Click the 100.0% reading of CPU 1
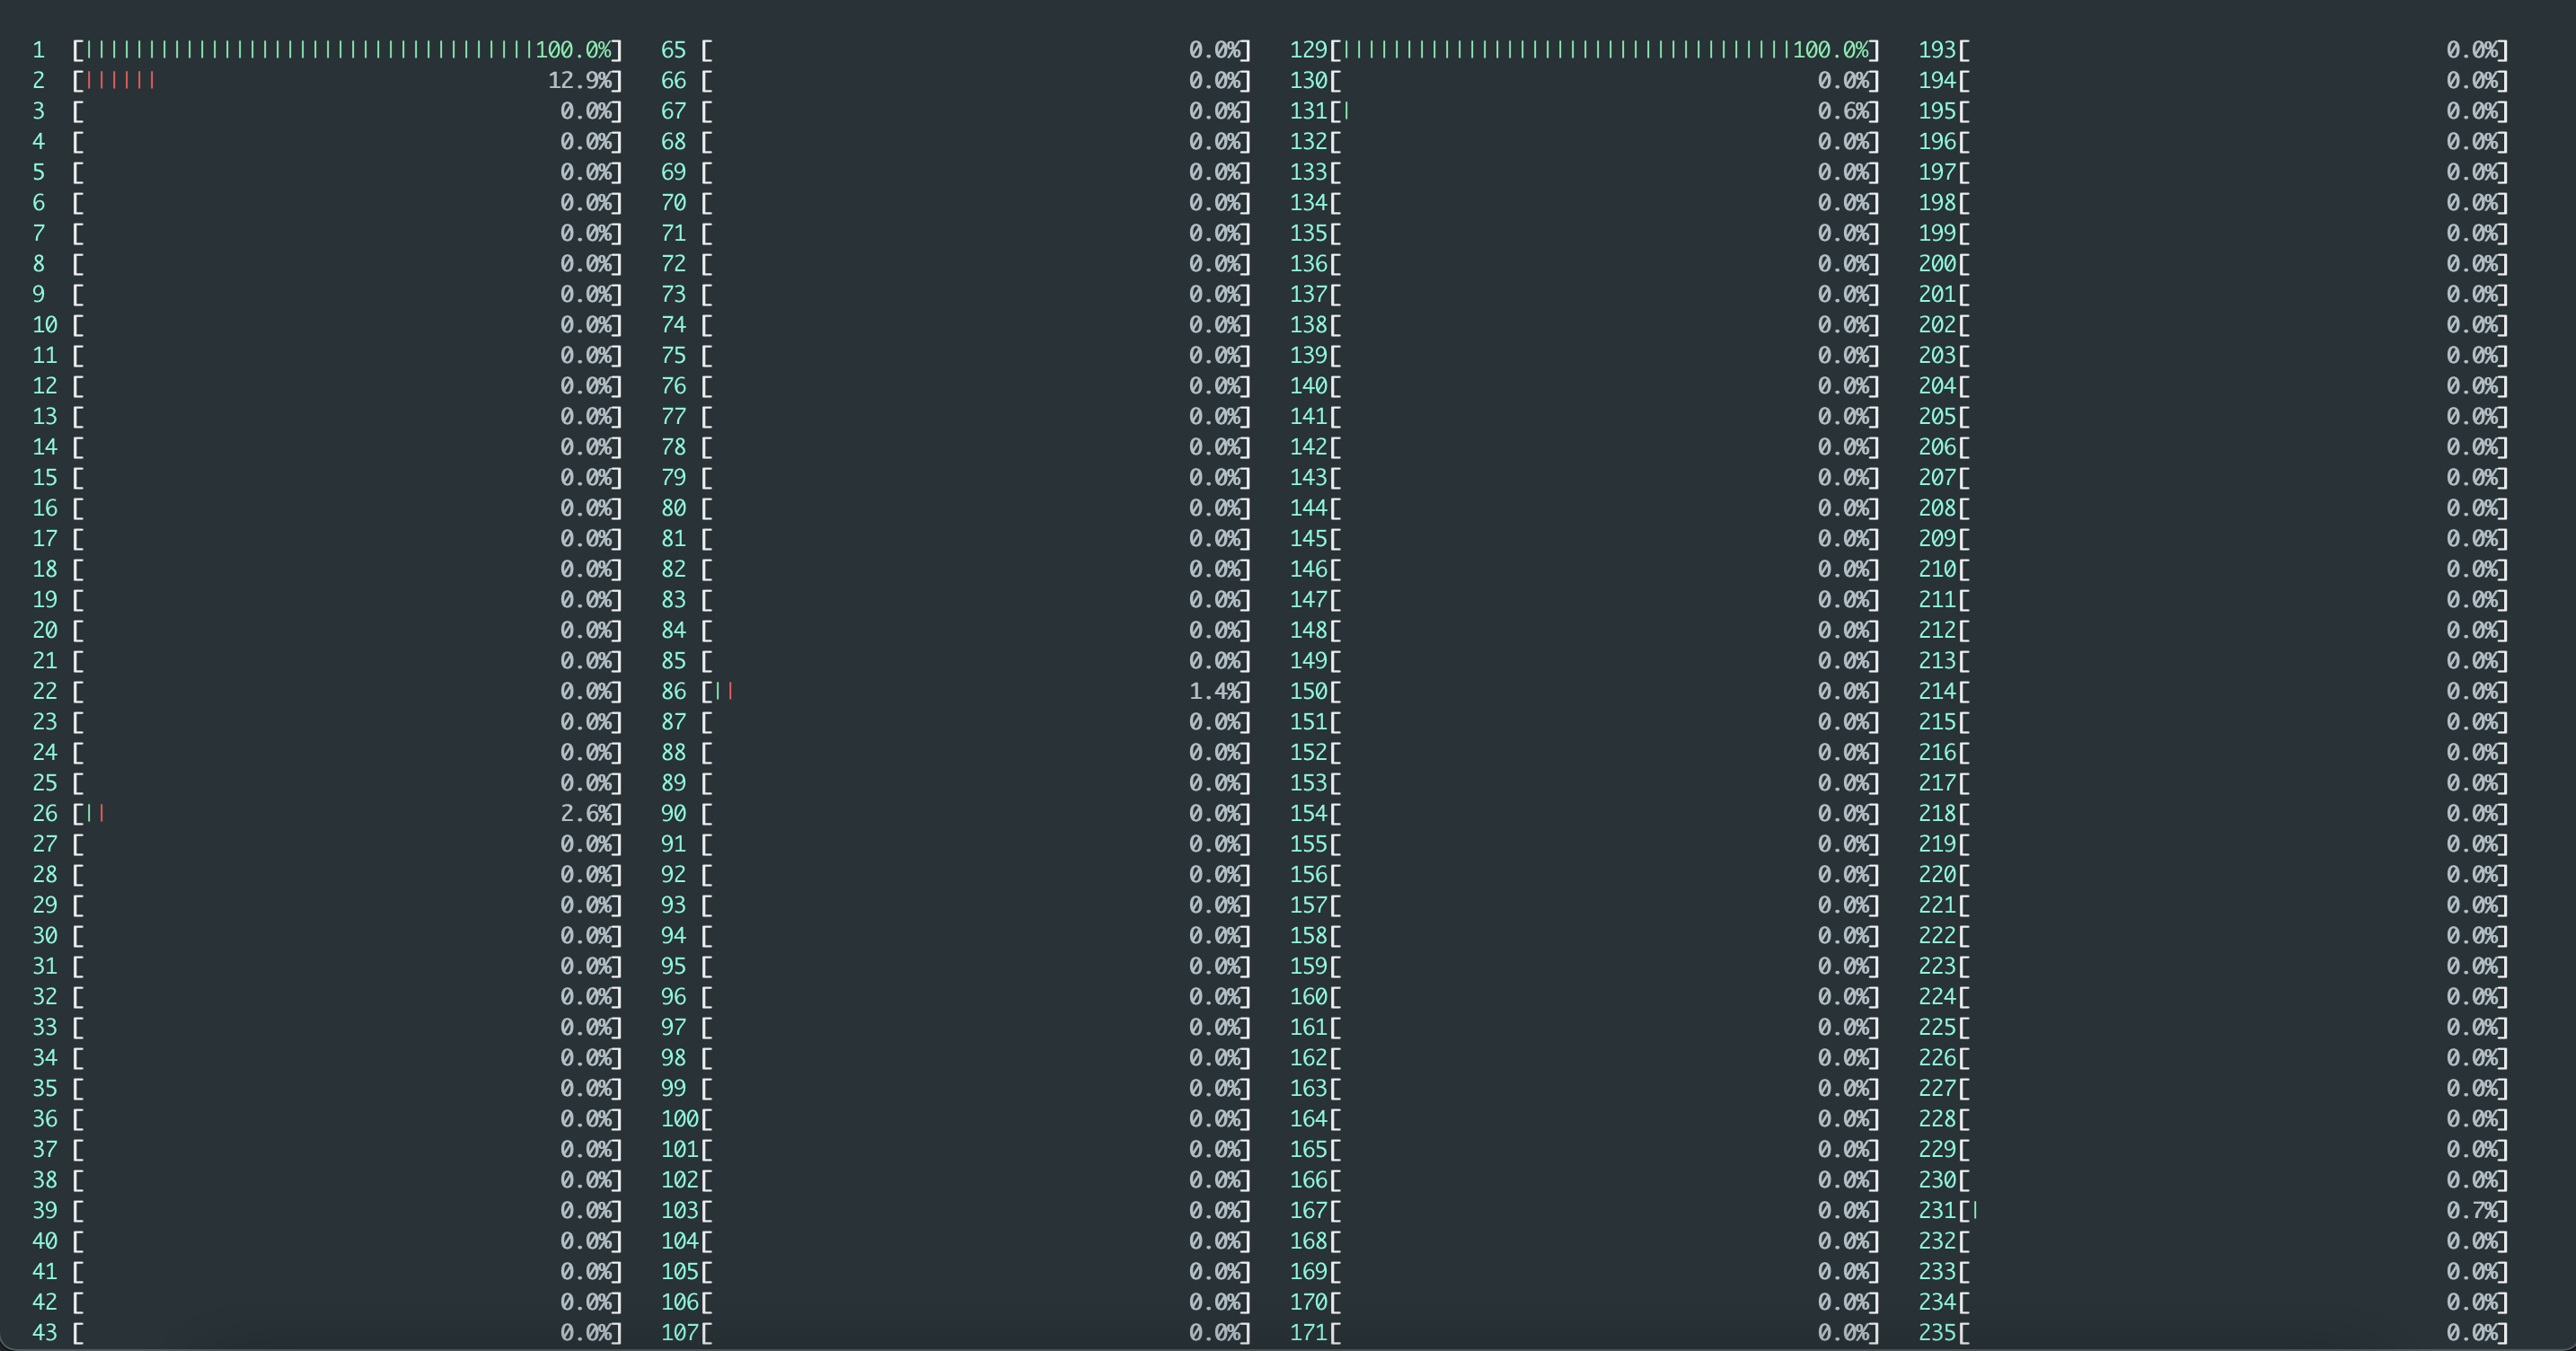The image size is (2576, 1351). pos(575,49)
